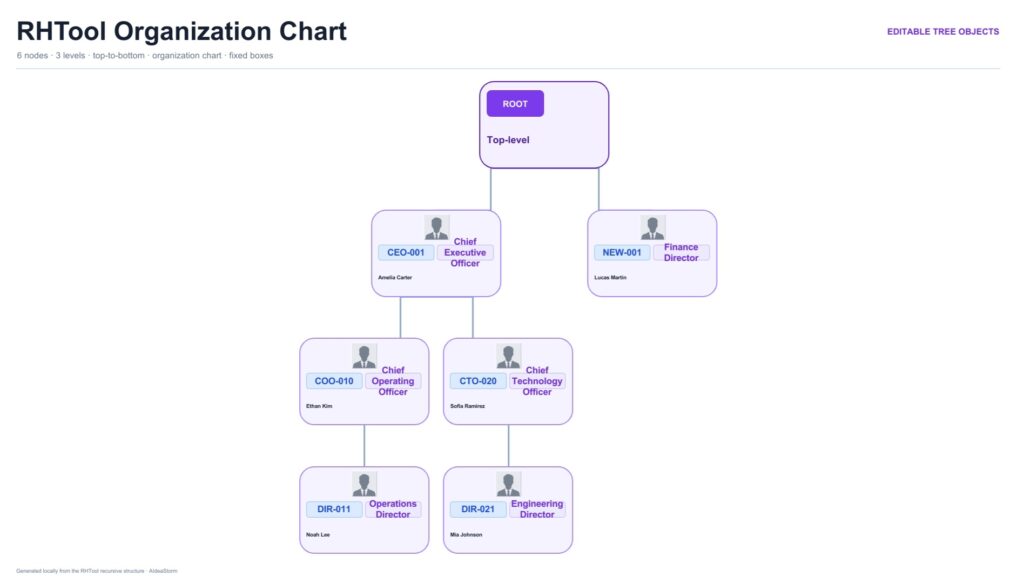Select the DIR-011 ID tag

point(334,509)
